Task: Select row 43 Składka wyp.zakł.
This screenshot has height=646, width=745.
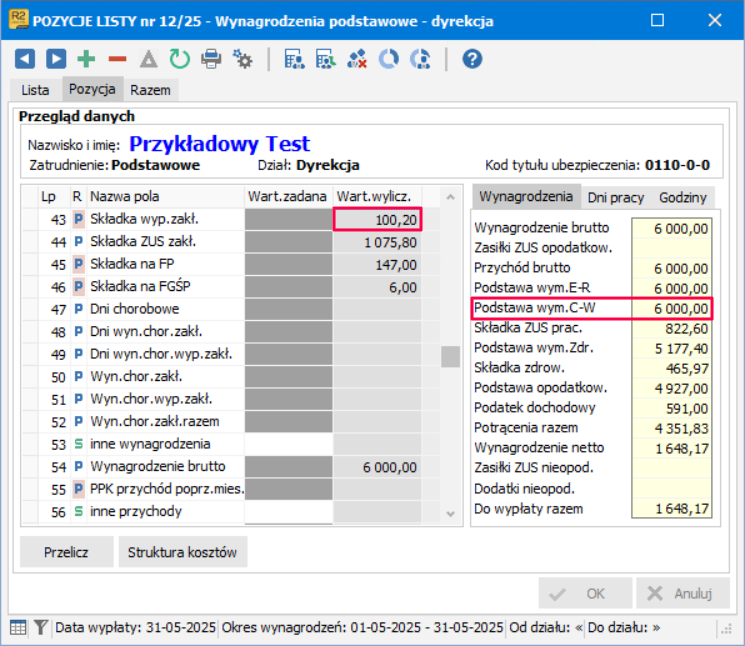Action: (x=229, y=219)
